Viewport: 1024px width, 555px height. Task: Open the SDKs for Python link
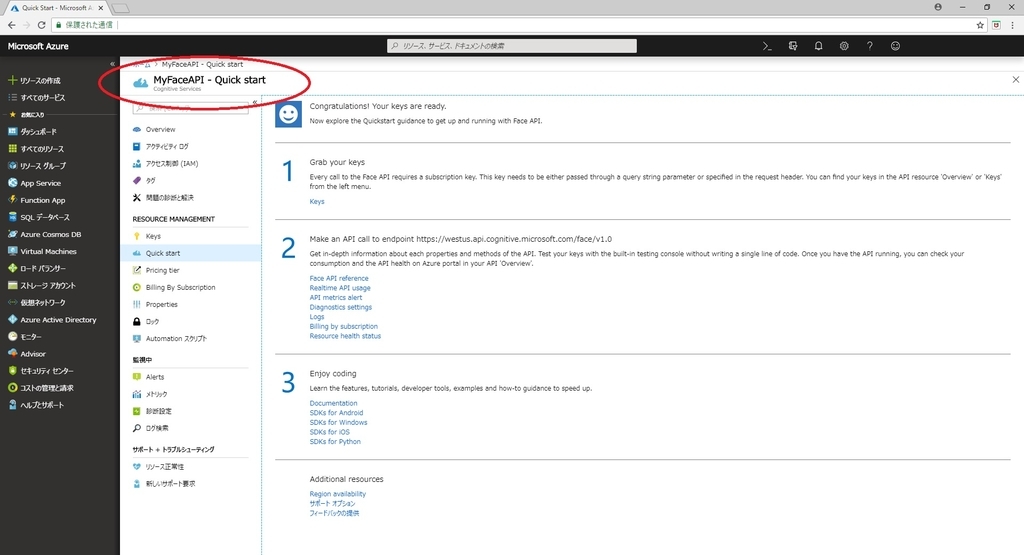point(335,441)
